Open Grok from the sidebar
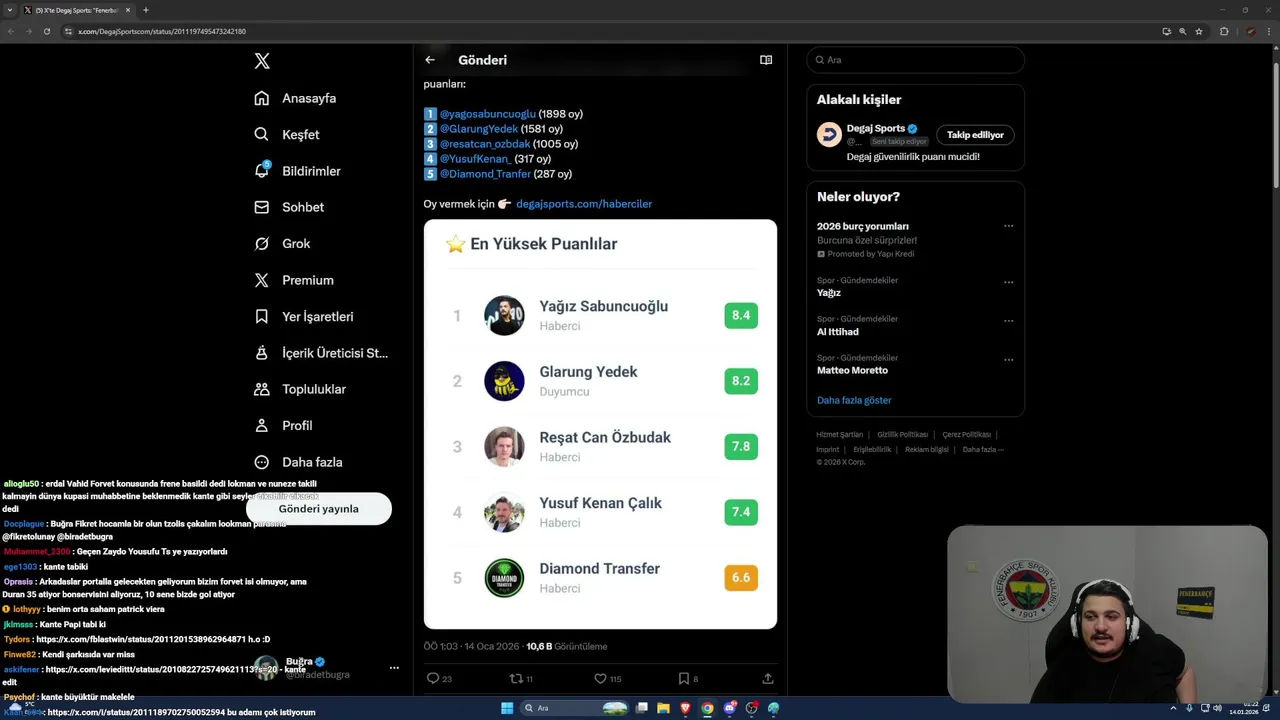 (x=282, y=243)
